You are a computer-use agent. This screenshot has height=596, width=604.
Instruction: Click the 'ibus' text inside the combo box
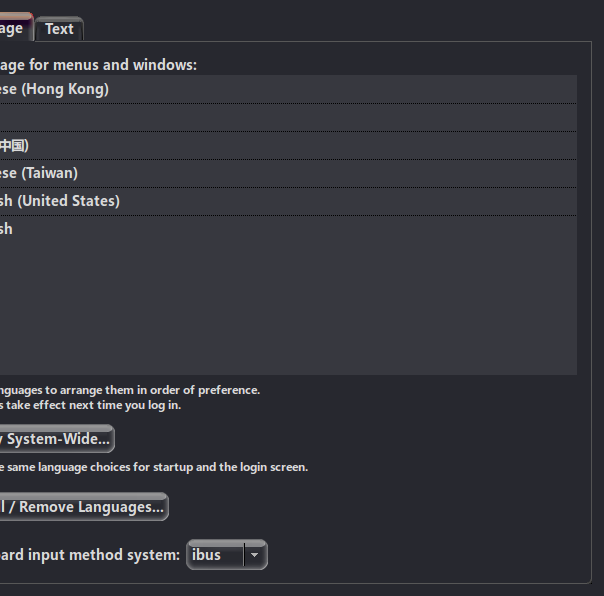click(x=206, y=555)
